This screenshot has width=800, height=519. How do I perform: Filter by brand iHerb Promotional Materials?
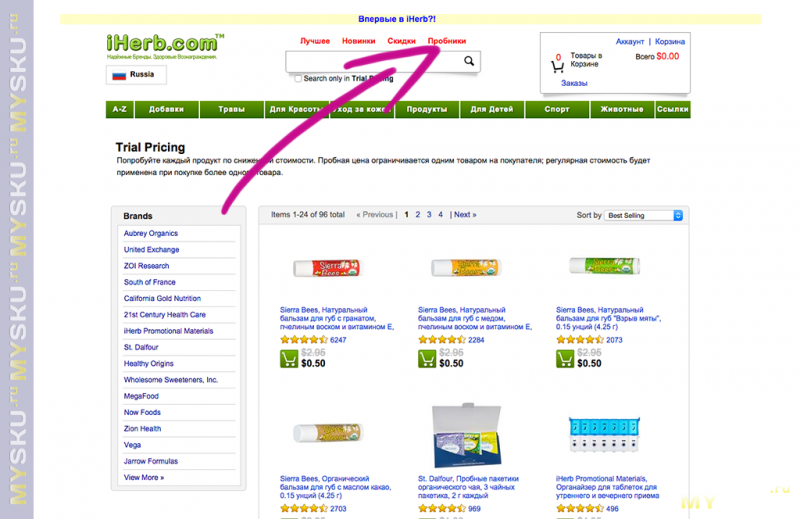coord(168,331)
